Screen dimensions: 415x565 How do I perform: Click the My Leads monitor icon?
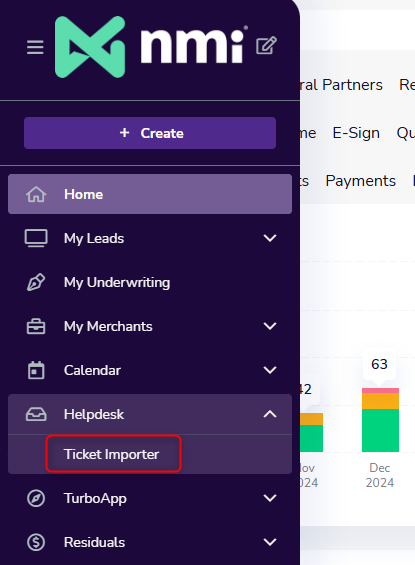[36, 238]
